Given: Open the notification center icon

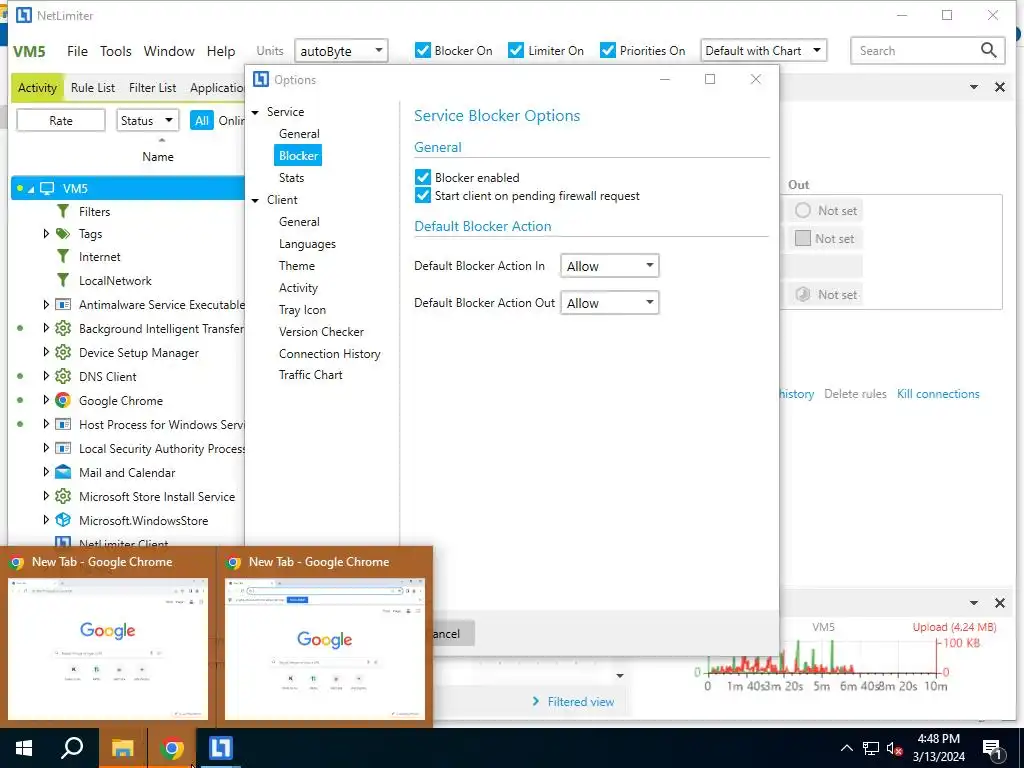Looking at the screenshot, I should point(993,749).
